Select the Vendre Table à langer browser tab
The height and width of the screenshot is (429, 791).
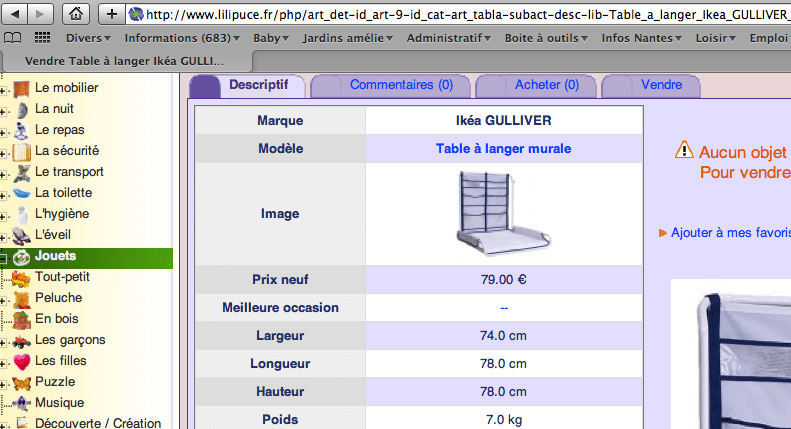[x=127, y=61]
